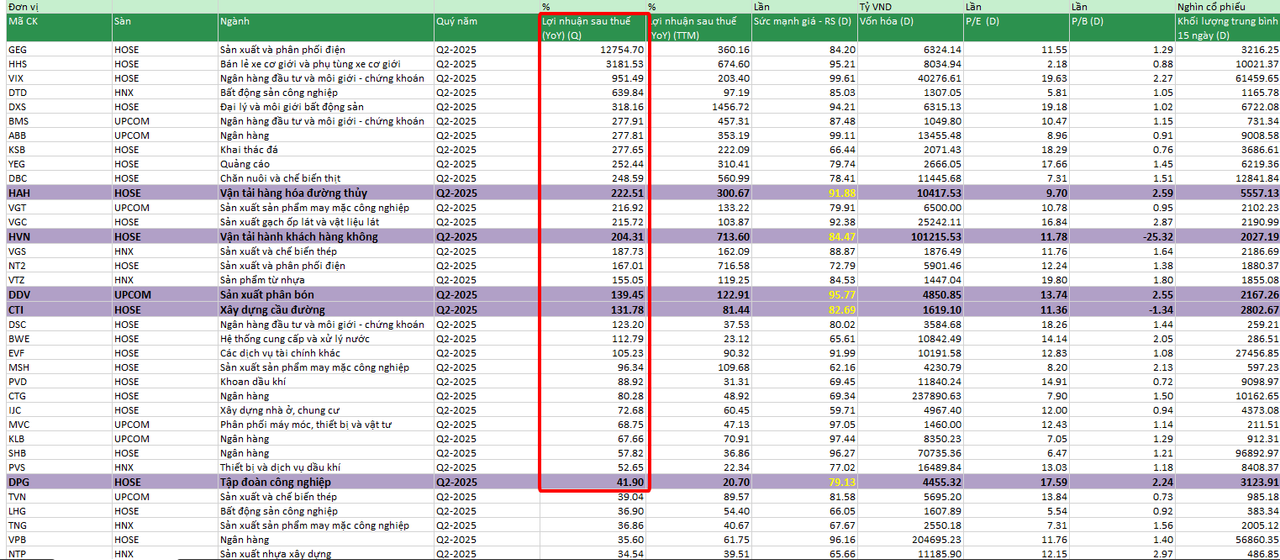Click the 'Nghìn cổ phiếu' unit cell

coord(1213,7)
